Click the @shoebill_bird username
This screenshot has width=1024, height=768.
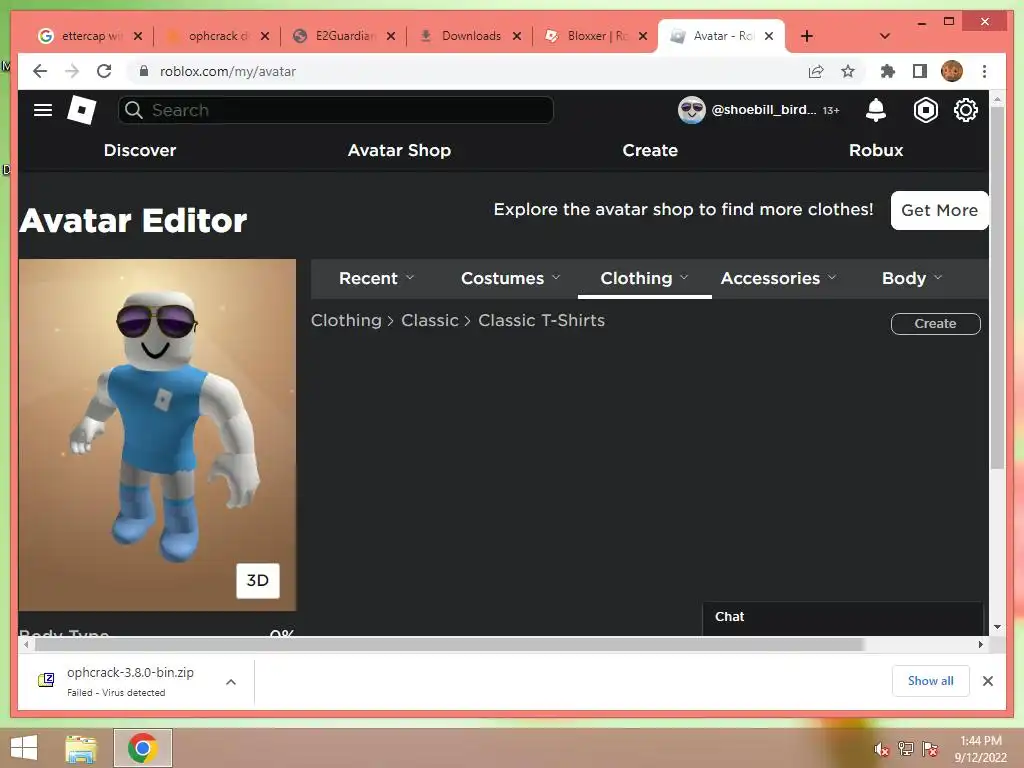[x=763, y=110]
